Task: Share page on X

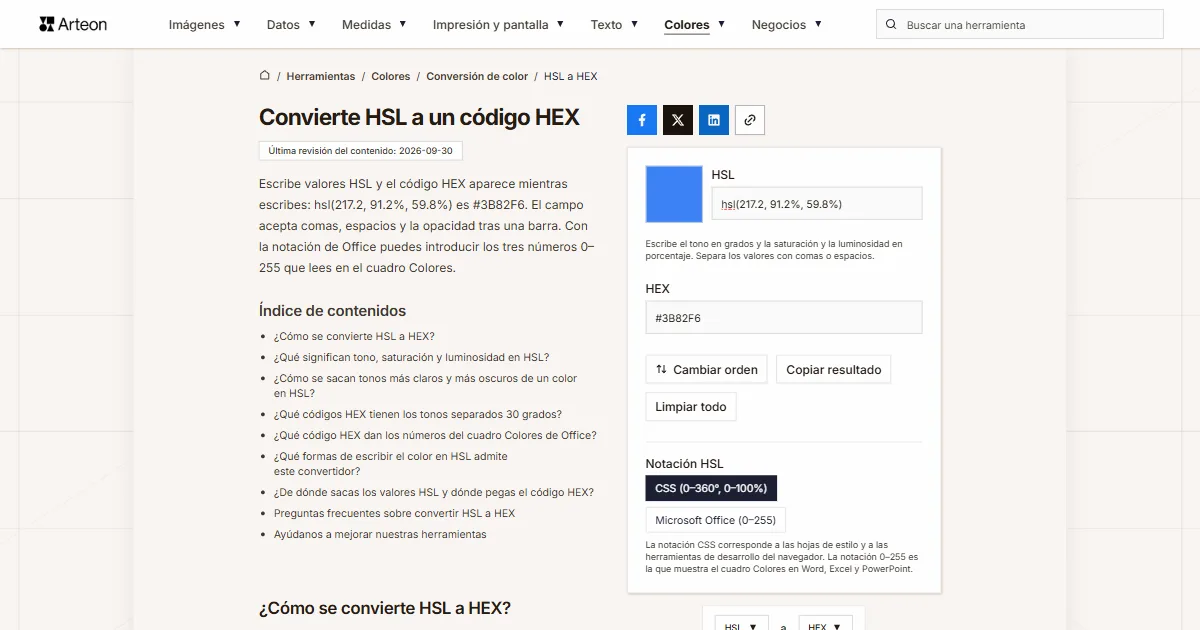Action: tap(678, 120)
